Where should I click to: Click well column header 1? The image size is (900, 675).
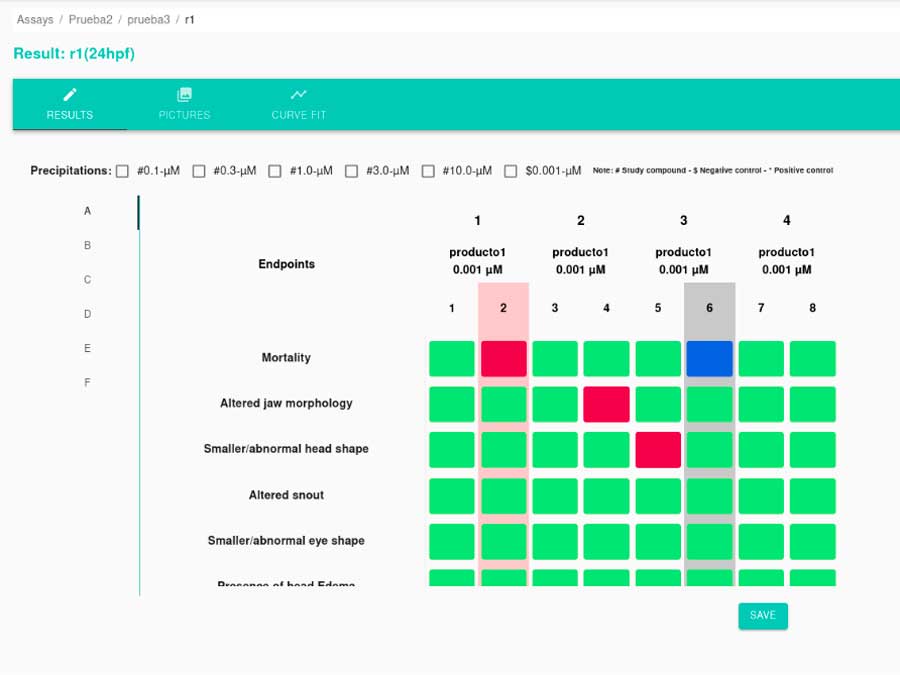pyautogui.click(x=452, y=308)
